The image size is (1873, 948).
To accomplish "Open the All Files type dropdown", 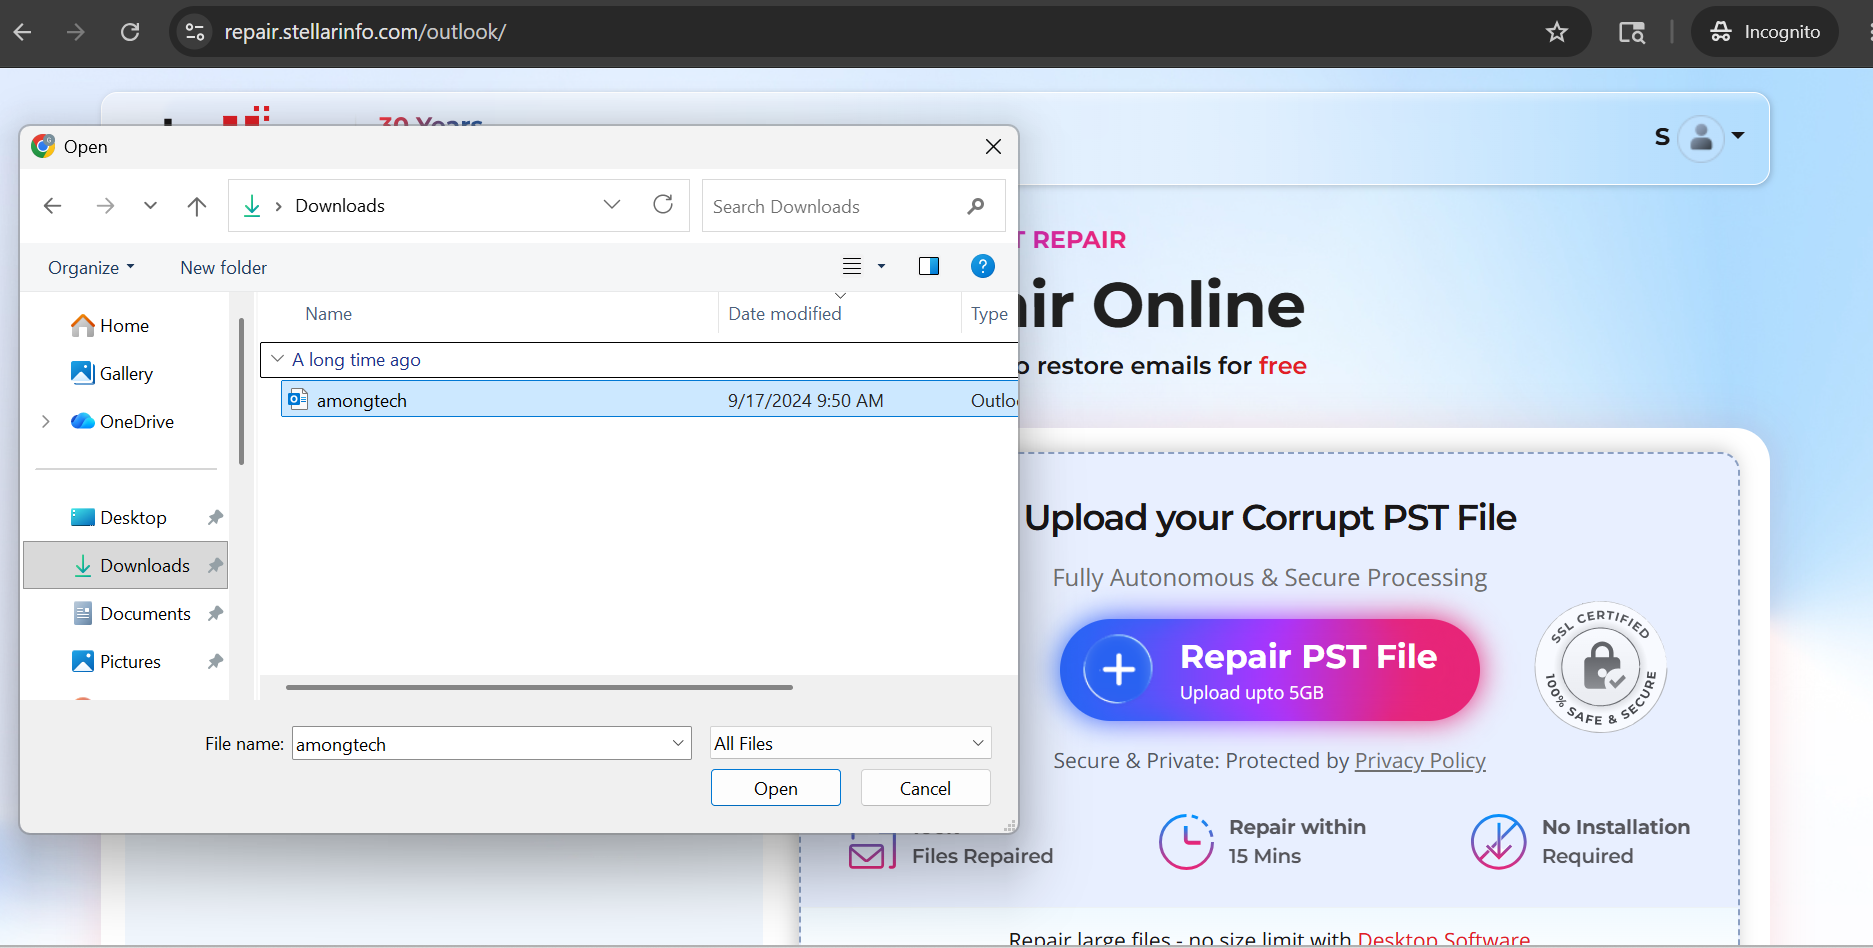I will [850, 743].
